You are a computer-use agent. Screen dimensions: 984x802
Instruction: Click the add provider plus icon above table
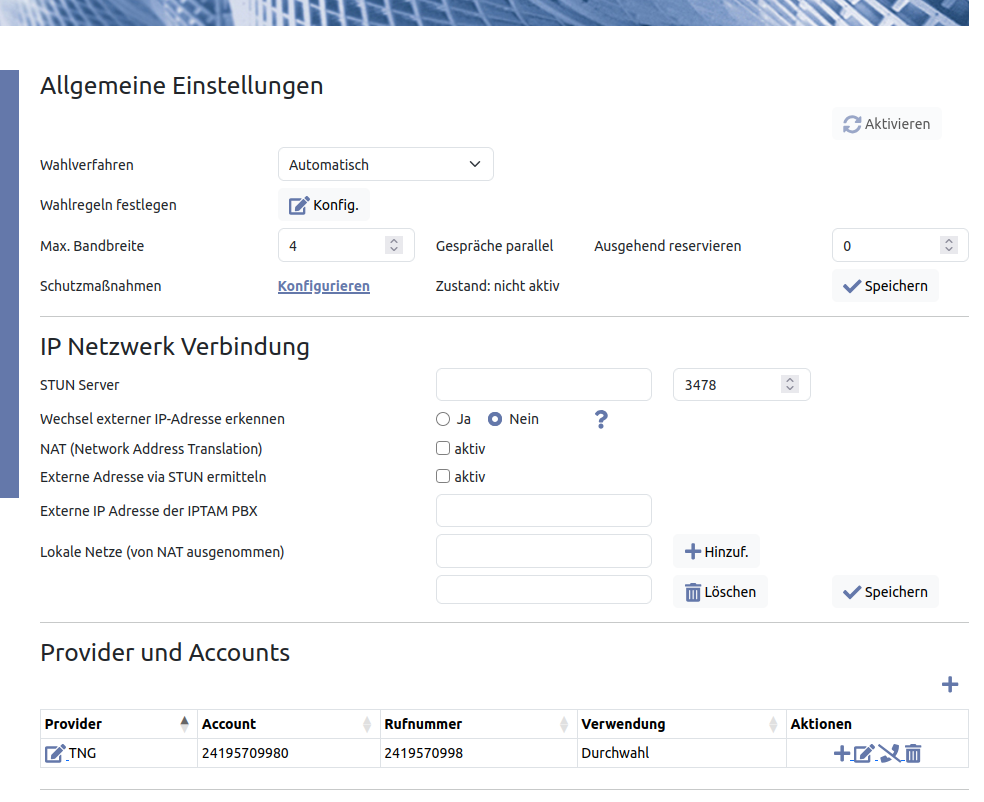pos(949,685)
